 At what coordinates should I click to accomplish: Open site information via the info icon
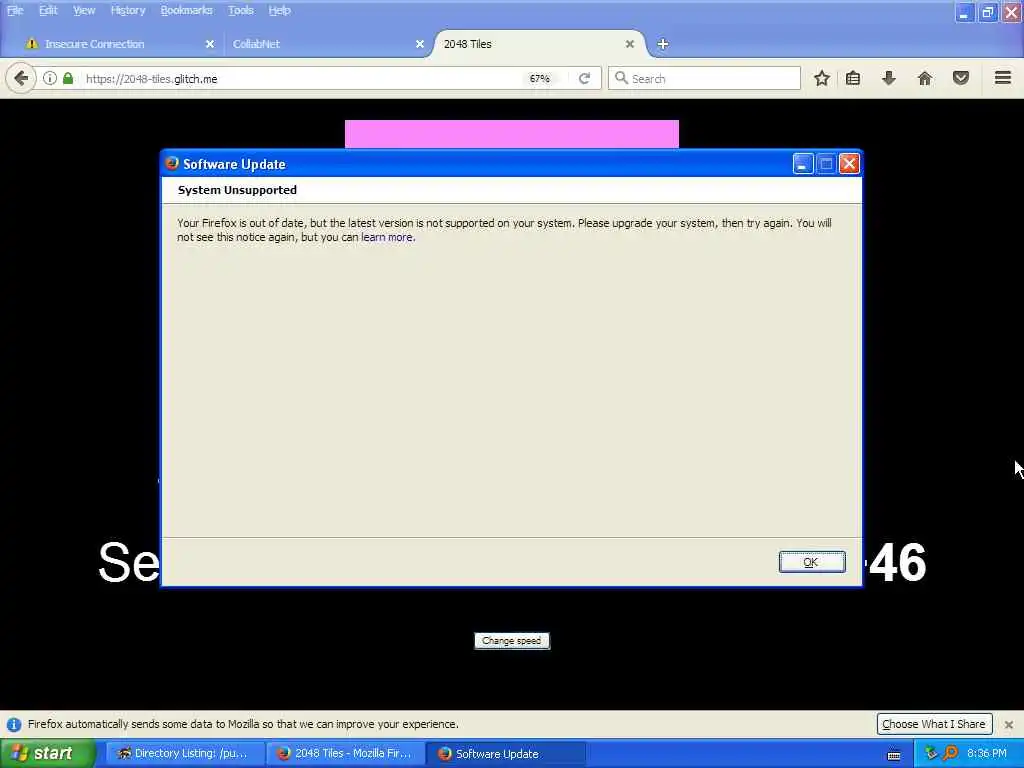coord(50,78)
